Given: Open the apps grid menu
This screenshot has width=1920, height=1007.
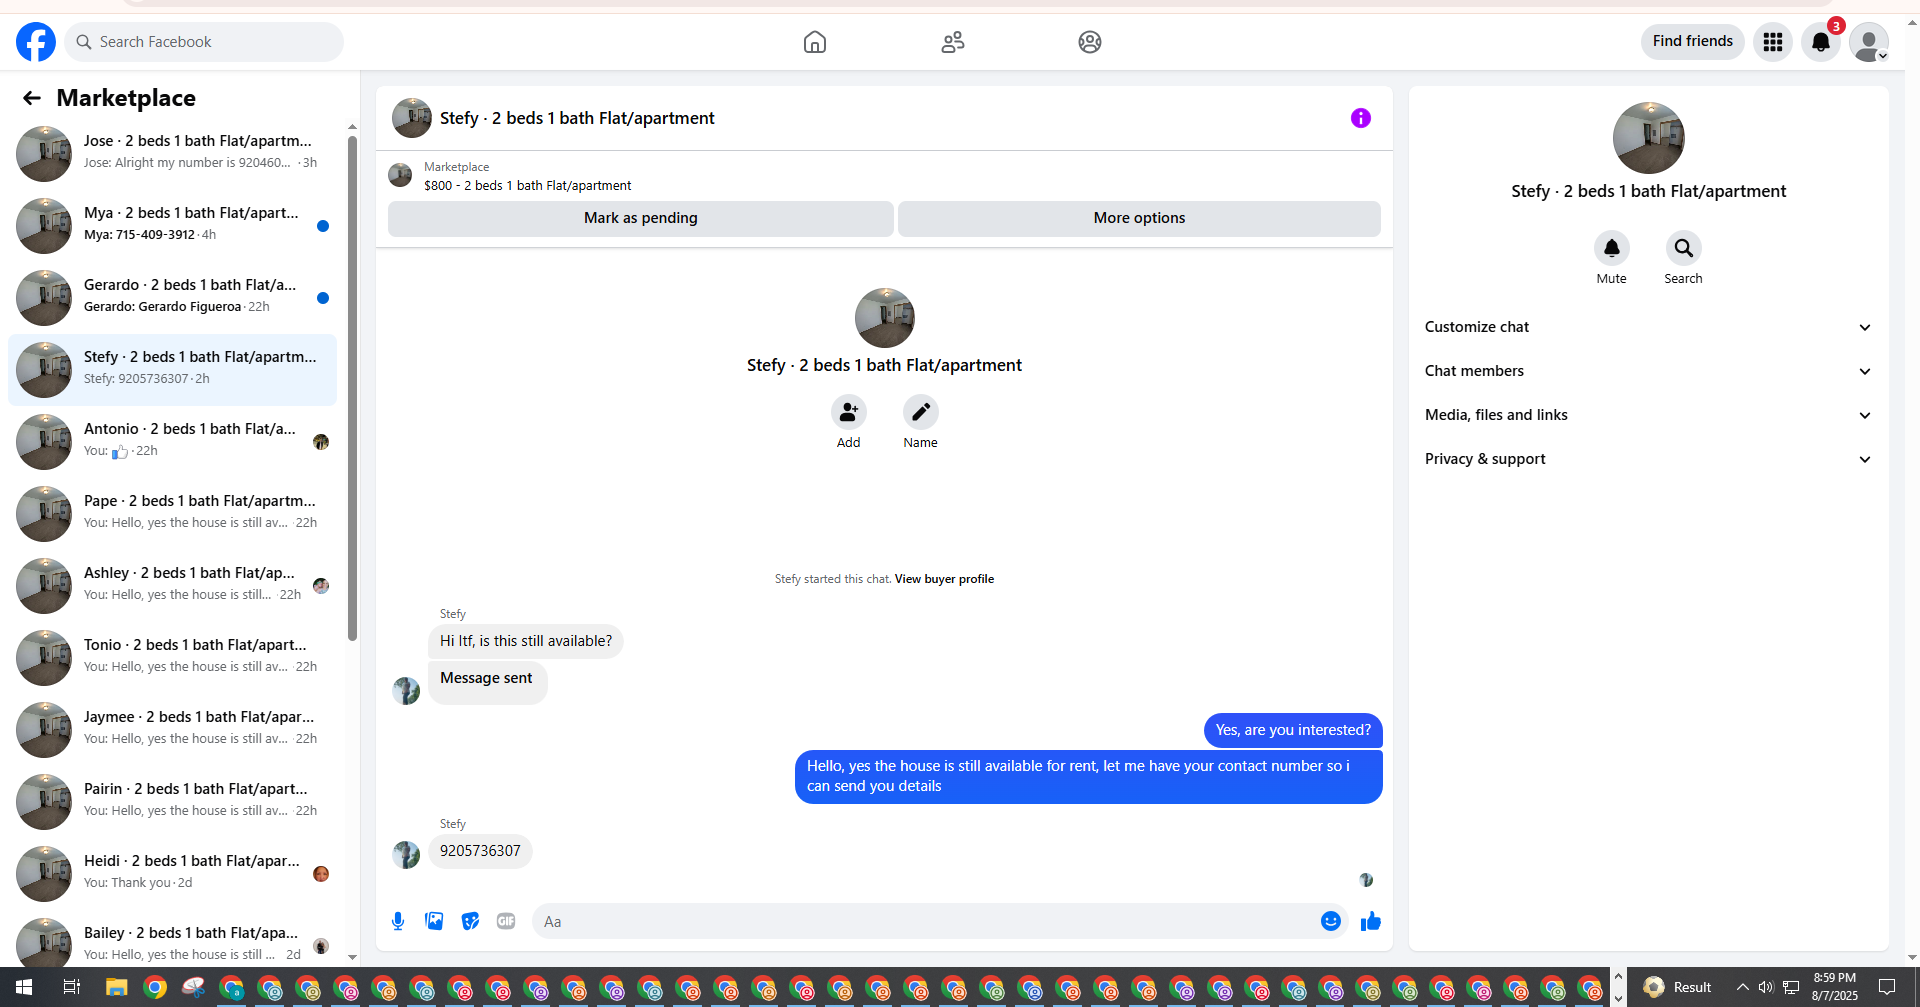Looking at the screenshot, I should 1773,42.
